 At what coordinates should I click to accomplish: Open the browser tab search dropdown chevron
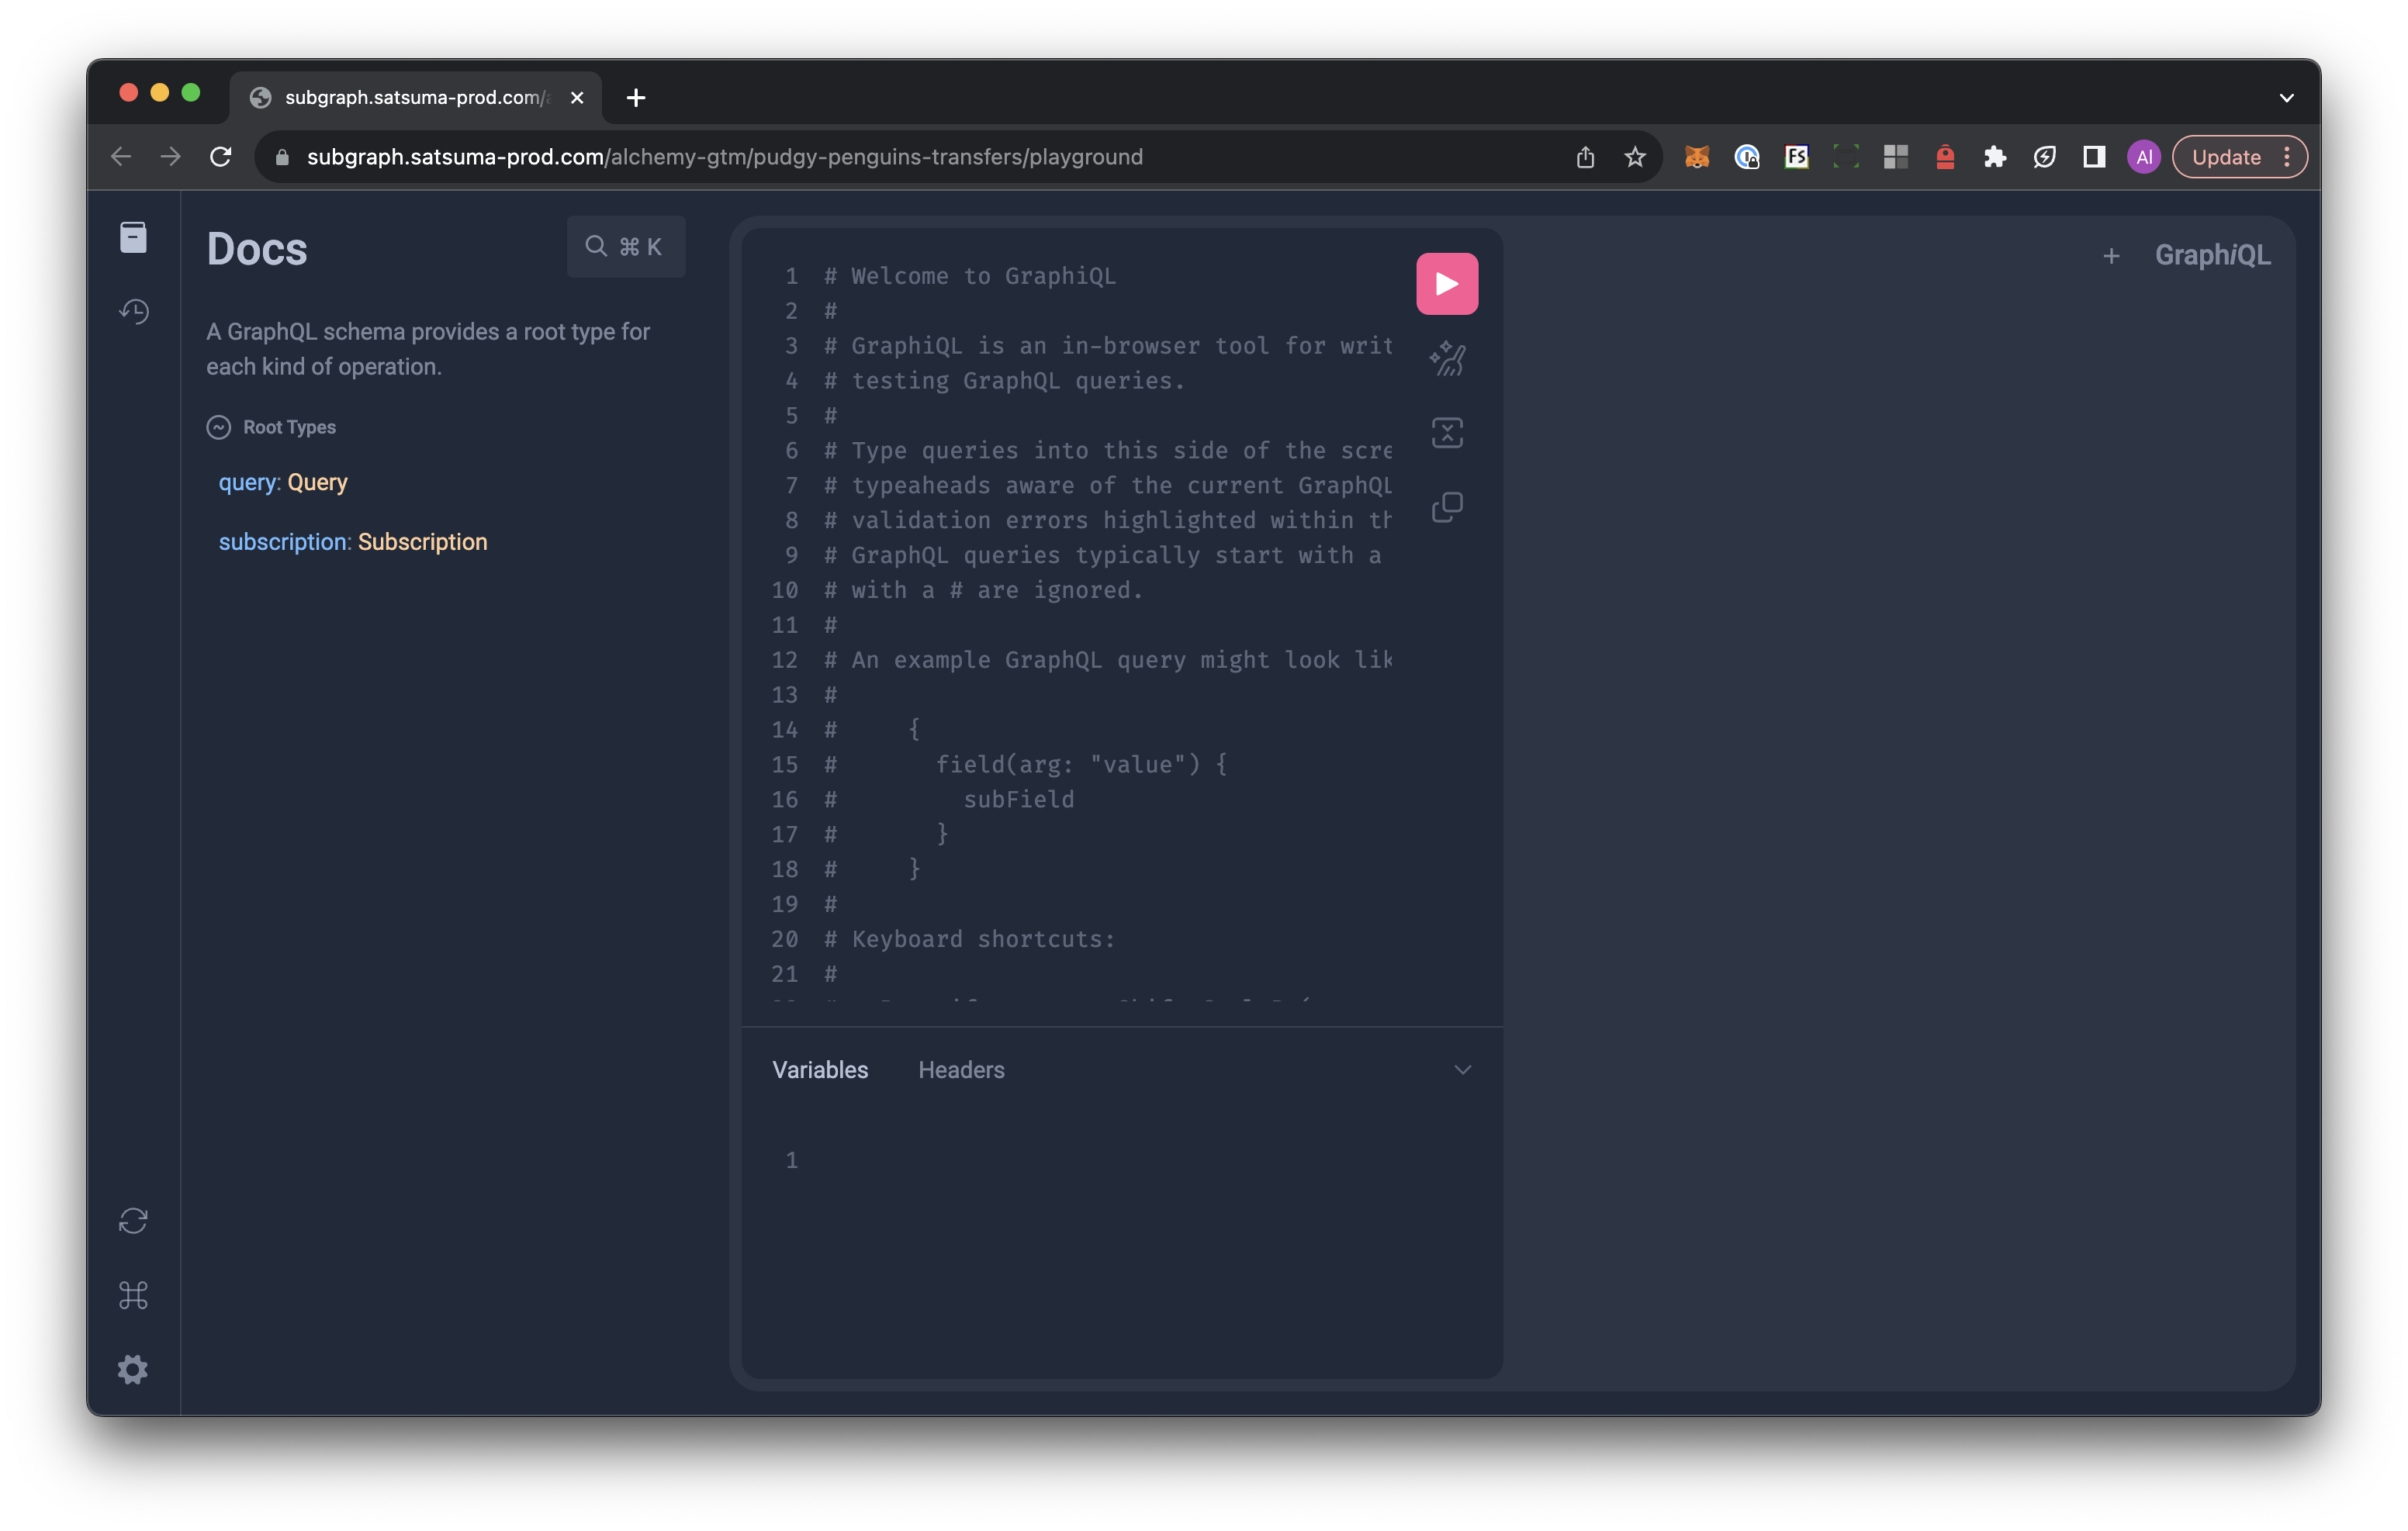[x=2286, y=98]
